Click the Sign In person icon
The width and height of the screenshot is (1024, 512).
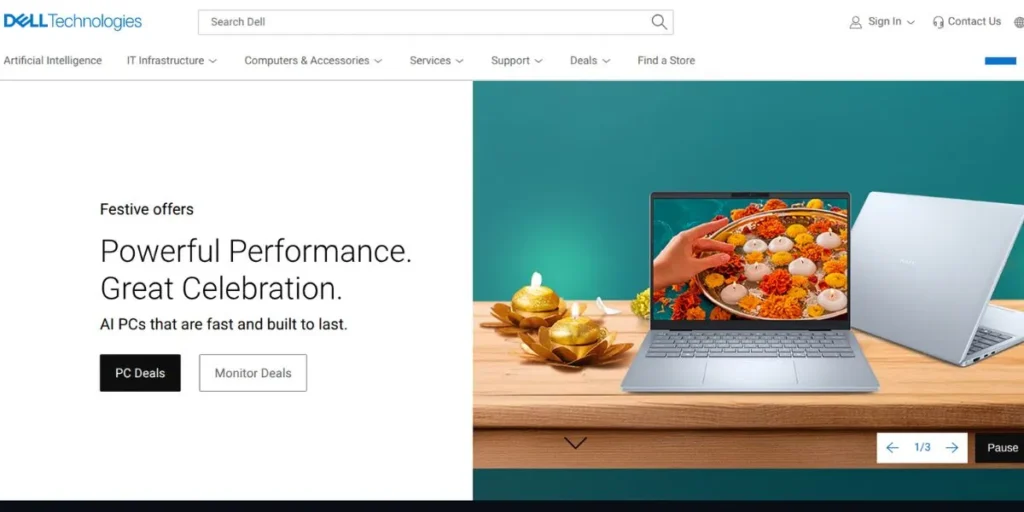(855, 22)
